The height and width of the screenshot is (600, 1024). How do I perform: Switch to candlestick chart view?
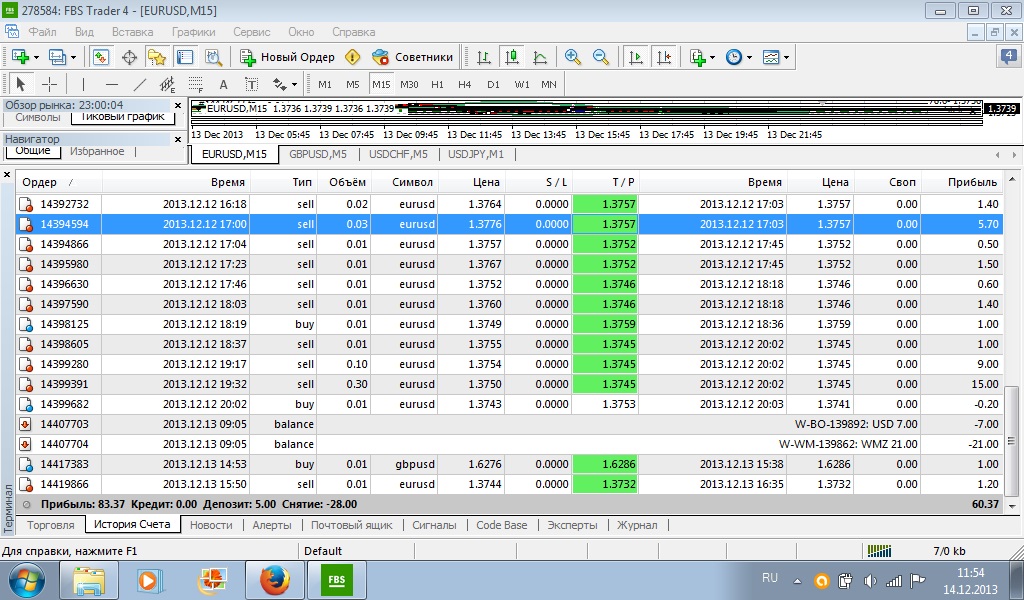pyautogui.click(x=512, y=57)
